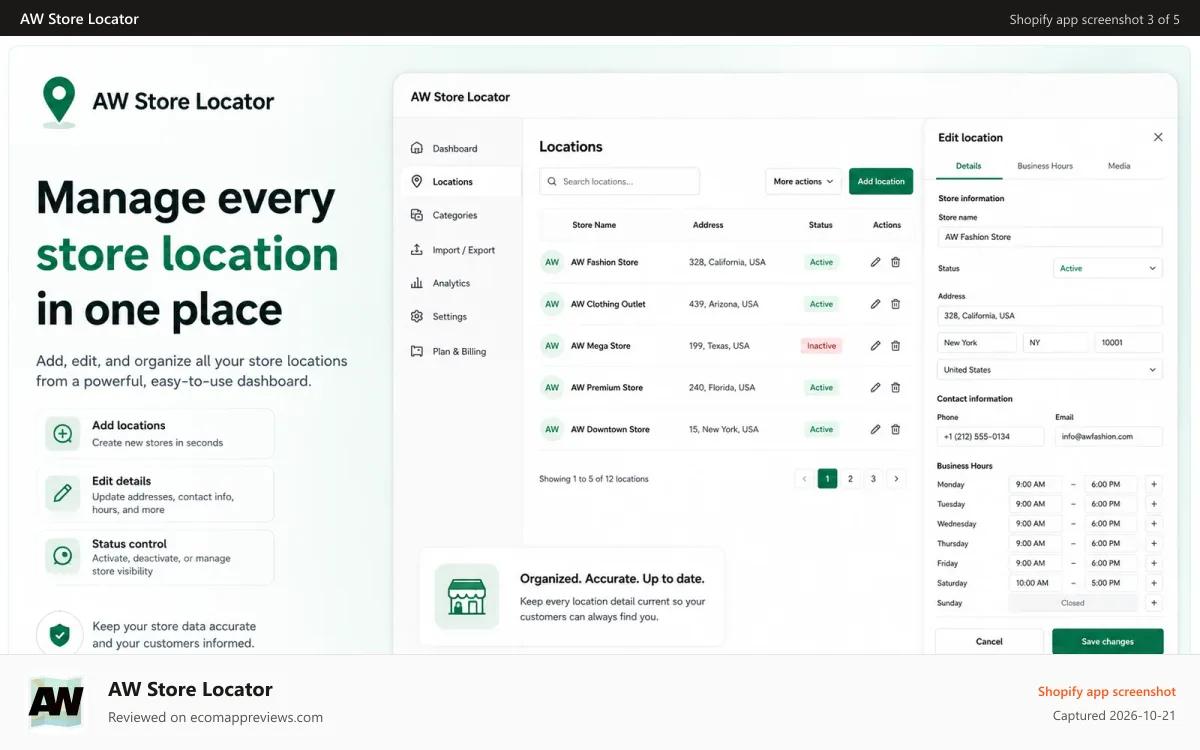
Task: Add hours slot for Sunday with plus
Action: [x=1154, y=603]
